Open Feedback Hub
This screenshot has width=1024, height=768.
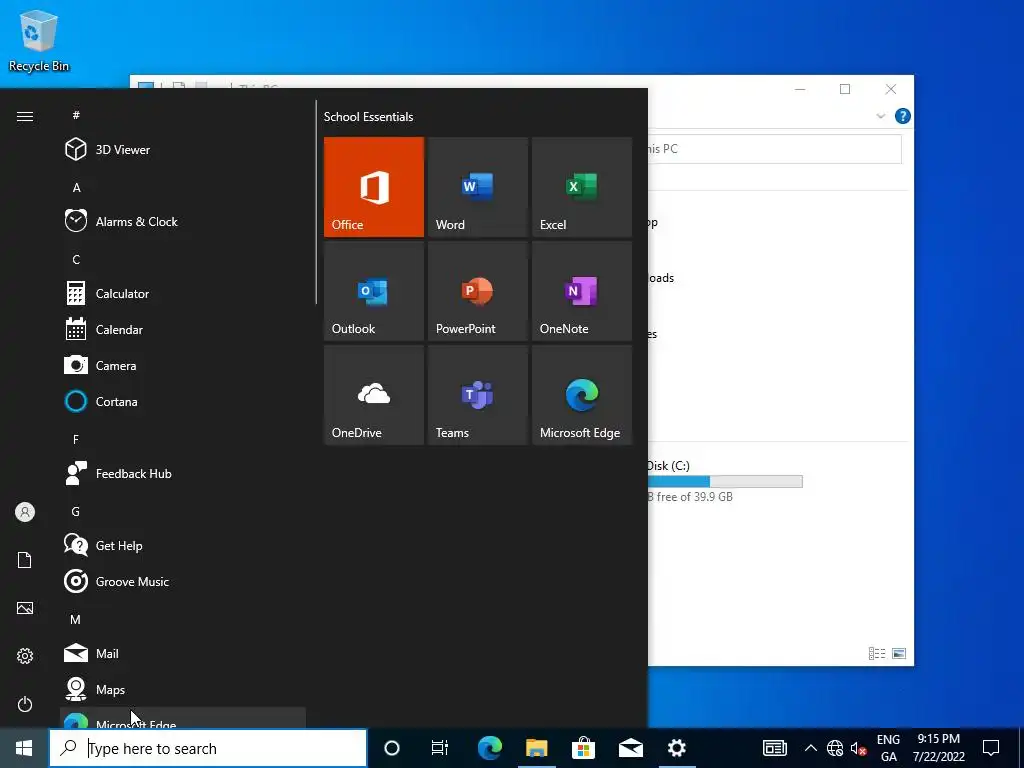pyautogui.click(x=183, y=473)
